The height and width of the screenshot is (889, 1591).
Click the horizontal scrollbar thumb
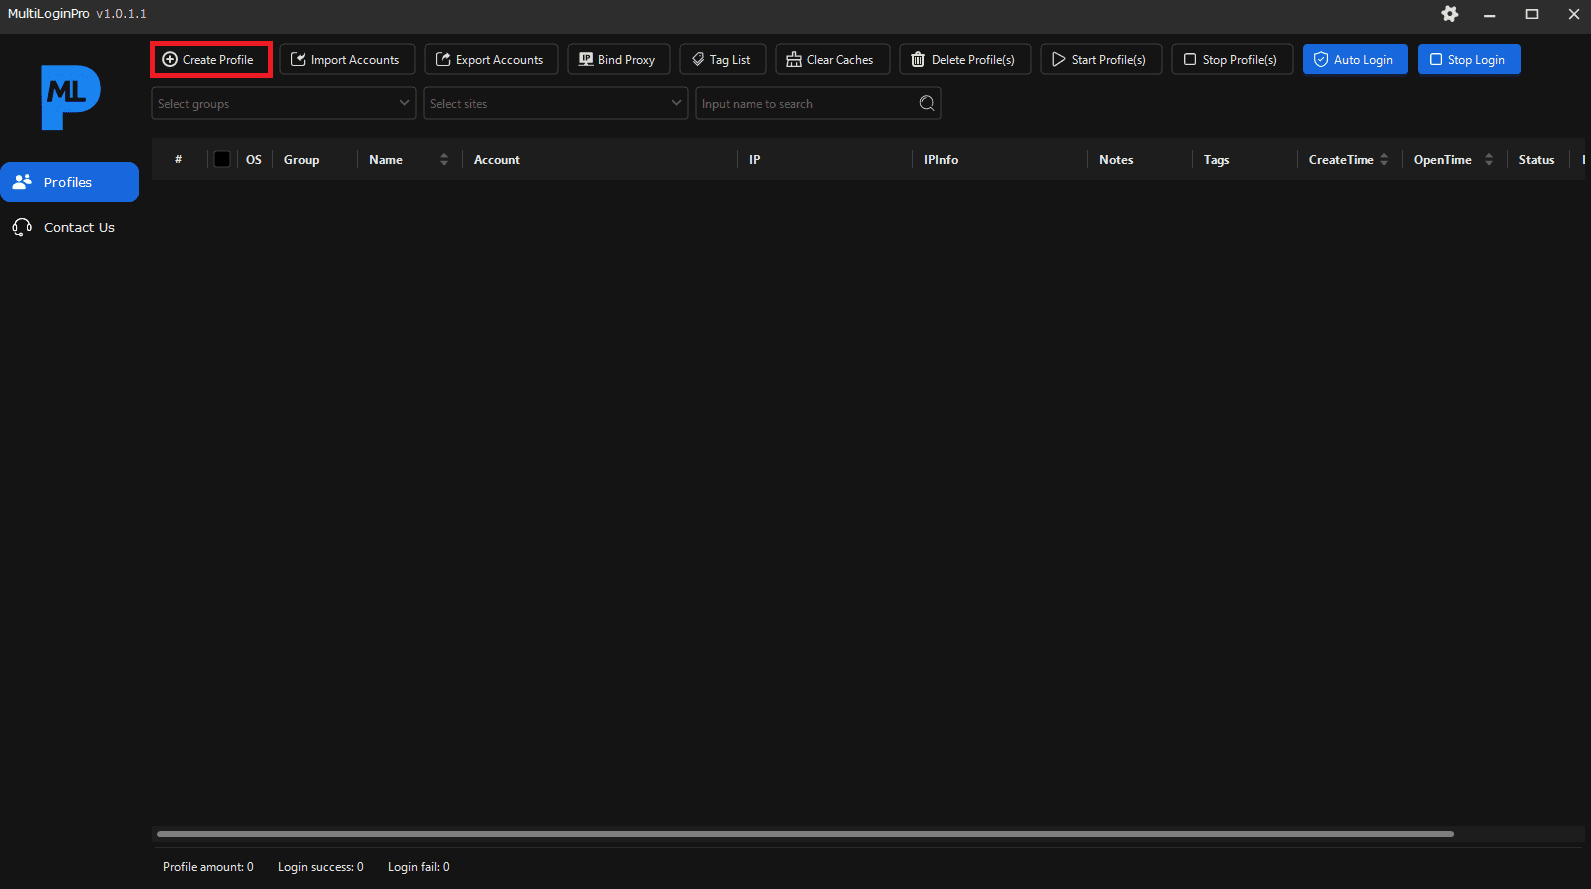(805, 833)
